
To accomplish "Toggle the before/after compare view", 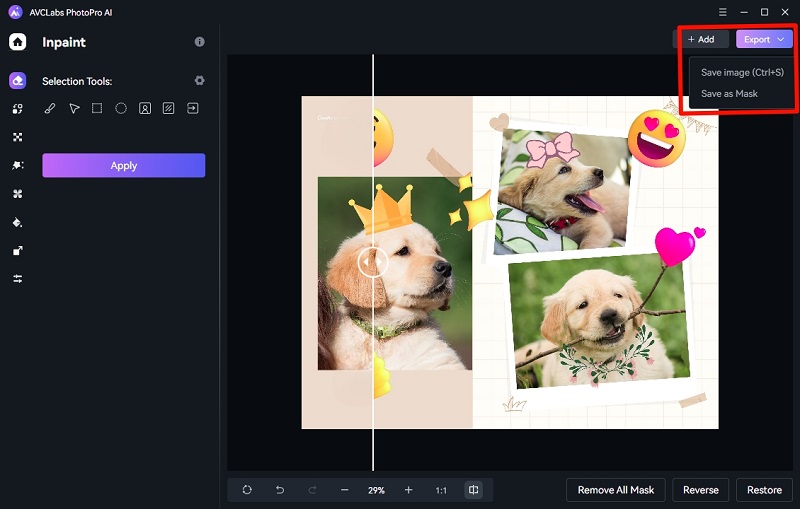I will tap(473, 490).
